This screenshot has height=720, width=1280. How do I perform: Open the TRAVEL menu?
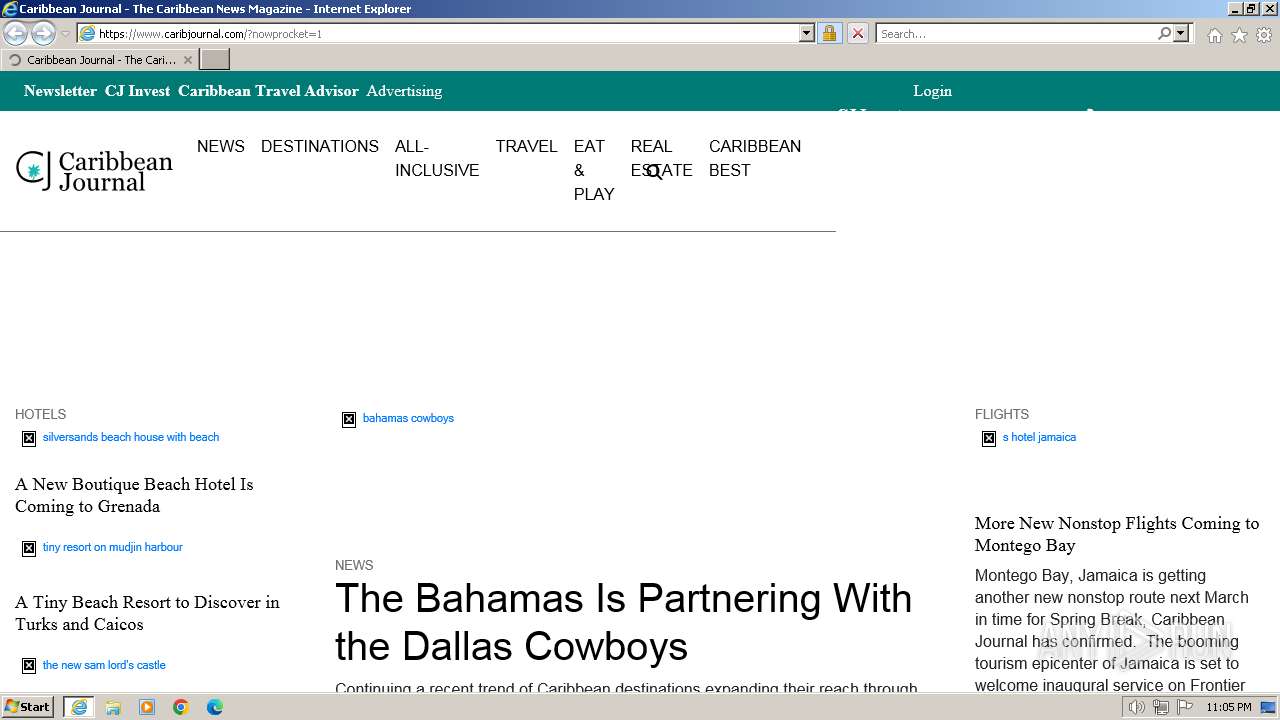[x=526, y=146]
